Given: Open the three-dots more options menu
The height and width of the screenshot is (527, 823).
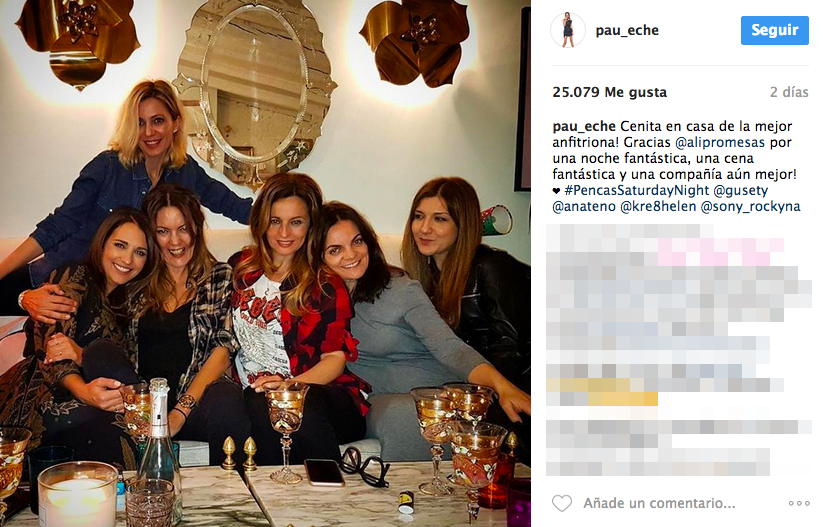Looking at the screenshot, I should (x=799, y=503).
